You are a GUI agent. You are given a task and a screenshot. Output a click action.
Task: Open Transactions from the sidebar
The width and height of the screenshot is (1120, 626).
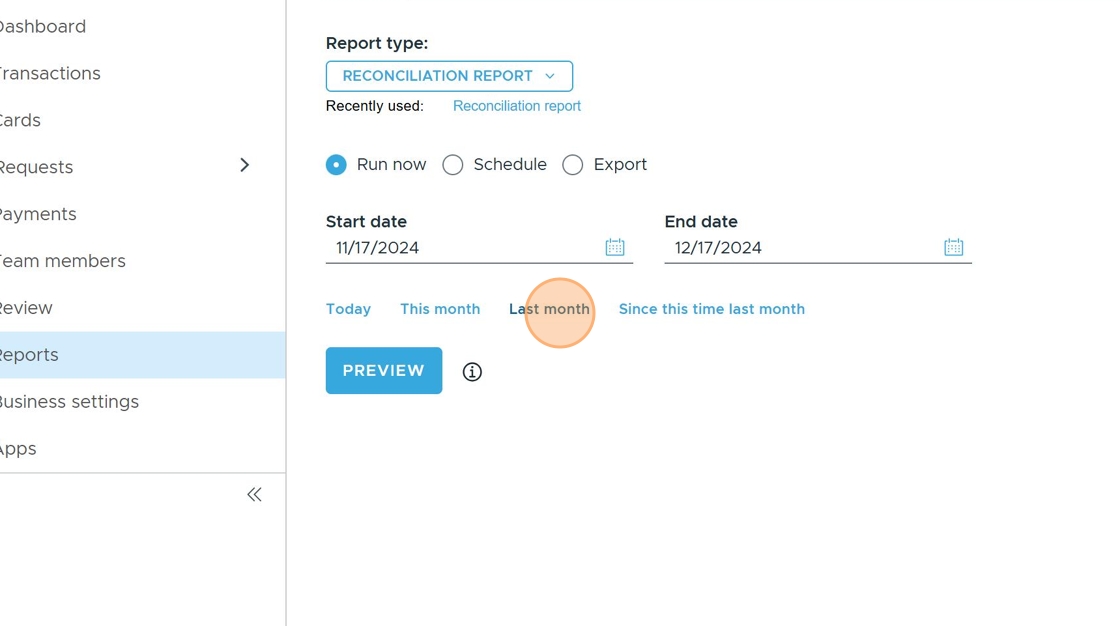(50, 74)
